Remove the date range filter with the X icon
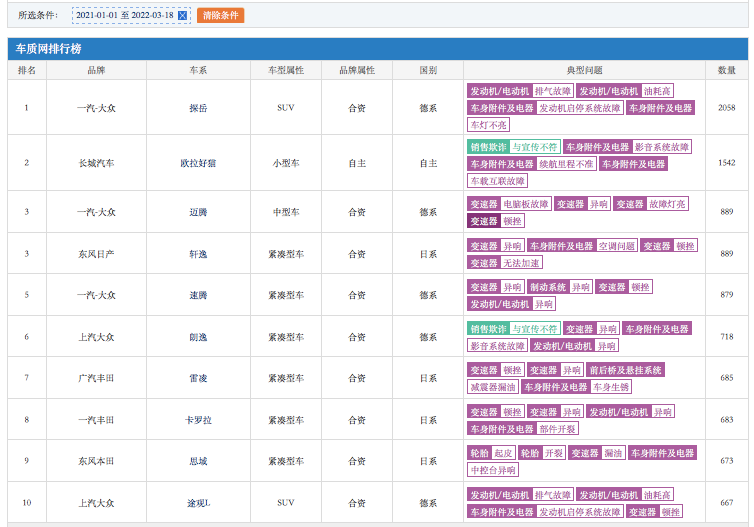This screenshot has width=754, height=527. [x=182, y=16]
